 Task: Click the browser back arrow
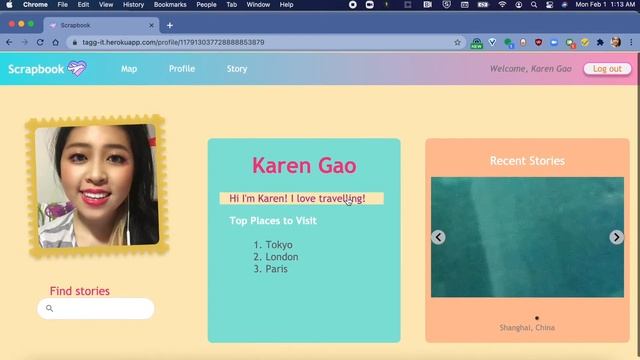click(x=9, y=42)
